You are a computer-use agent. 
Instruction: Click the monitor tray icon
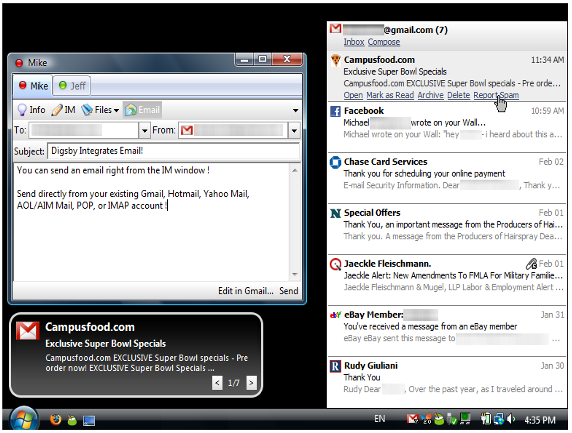pos(465,419)
